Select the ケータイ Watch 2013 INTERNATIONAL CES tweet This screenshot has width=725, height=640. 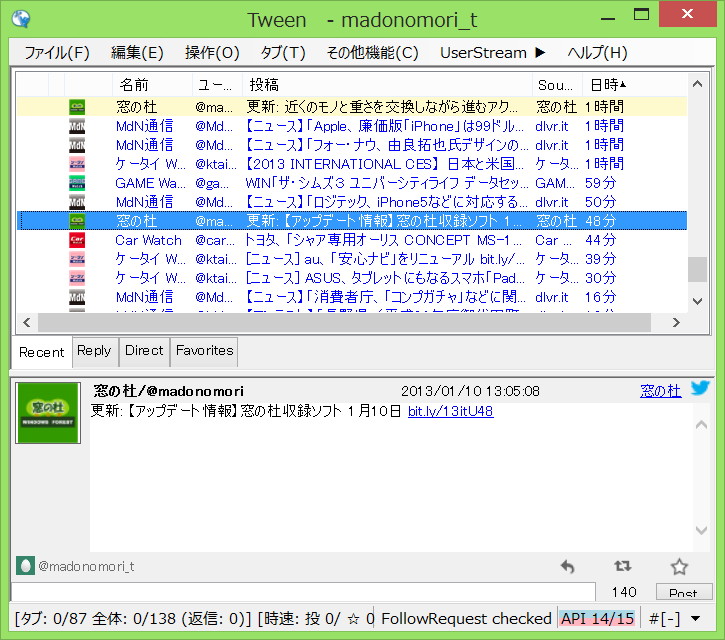point(352,164)
